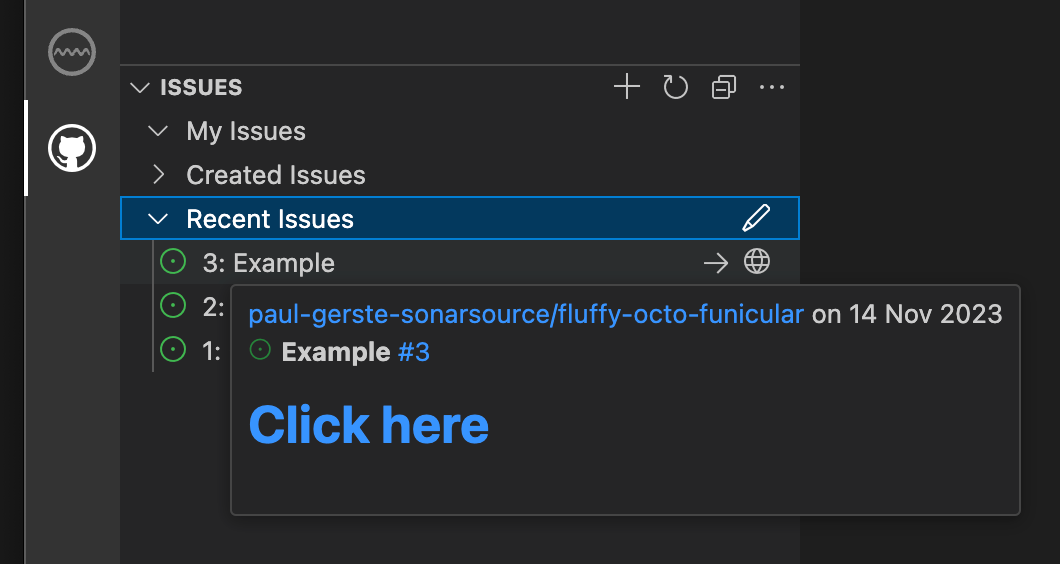Select the "3: Example" issue
Screen dimensions: 1060x564
[268, 263]
